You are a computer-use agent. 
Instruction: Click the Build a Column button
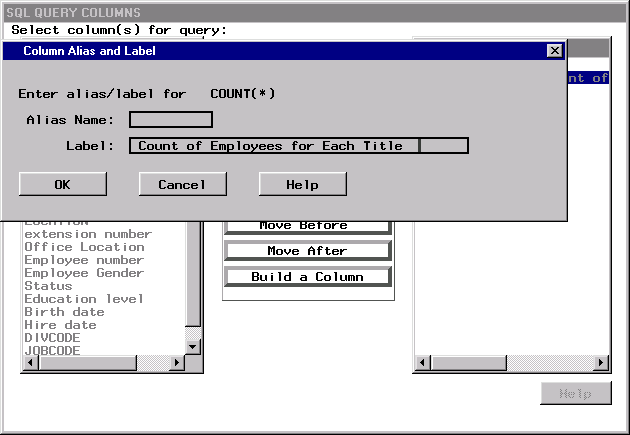point(307,277)
